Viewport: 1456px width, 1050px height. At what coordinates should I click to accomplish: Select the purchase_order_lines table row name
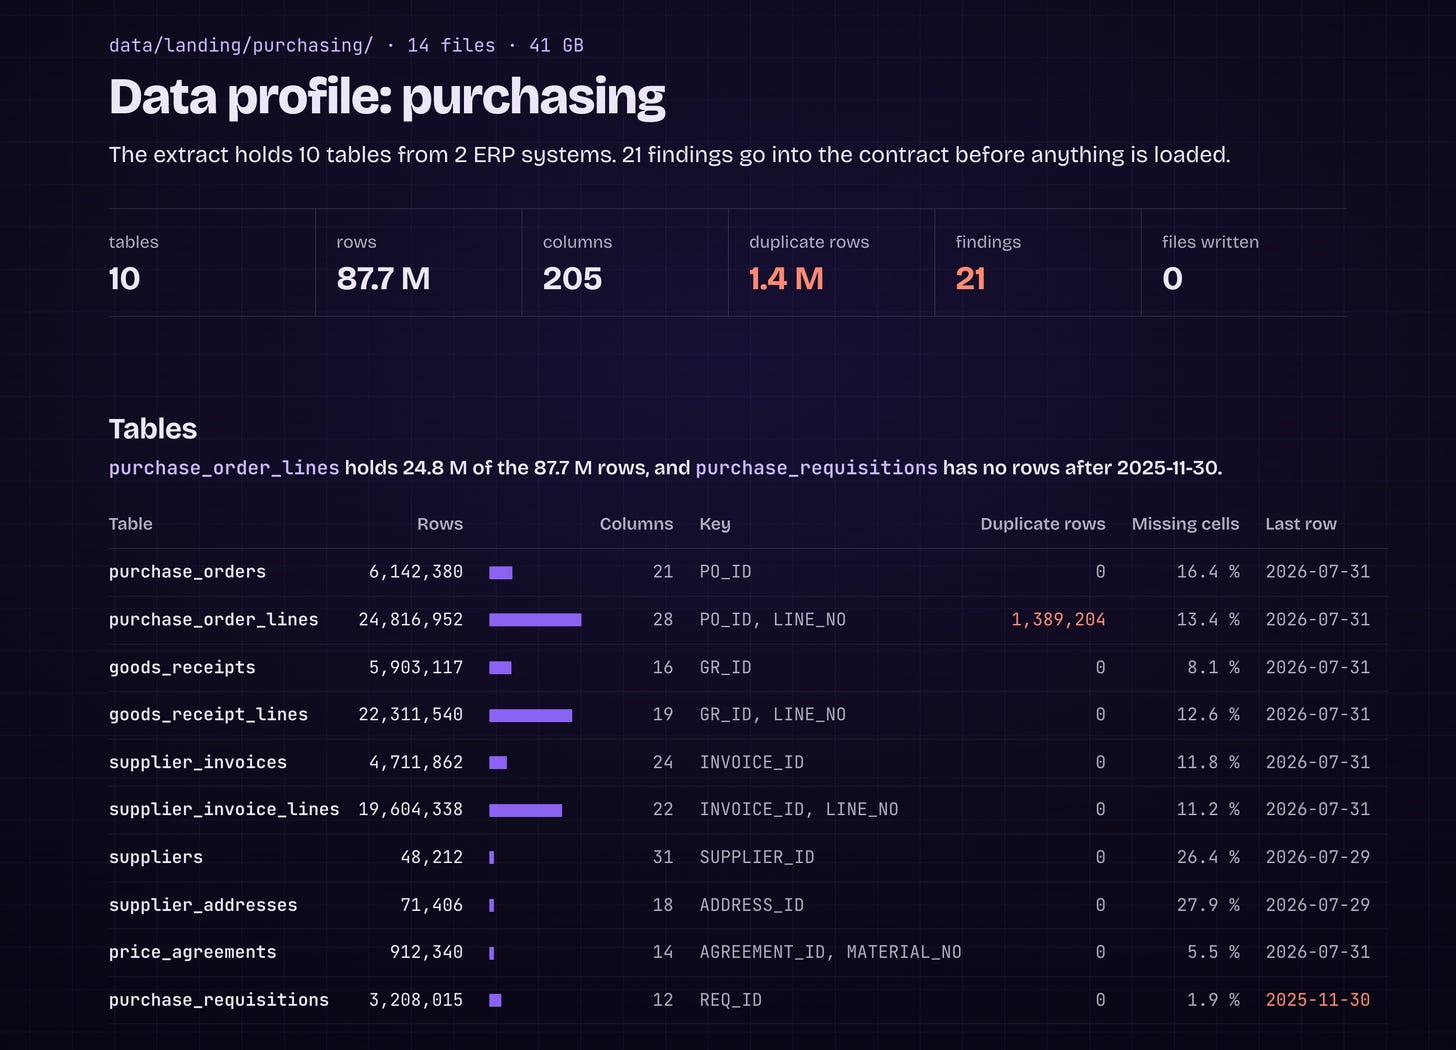coord(213,620)
